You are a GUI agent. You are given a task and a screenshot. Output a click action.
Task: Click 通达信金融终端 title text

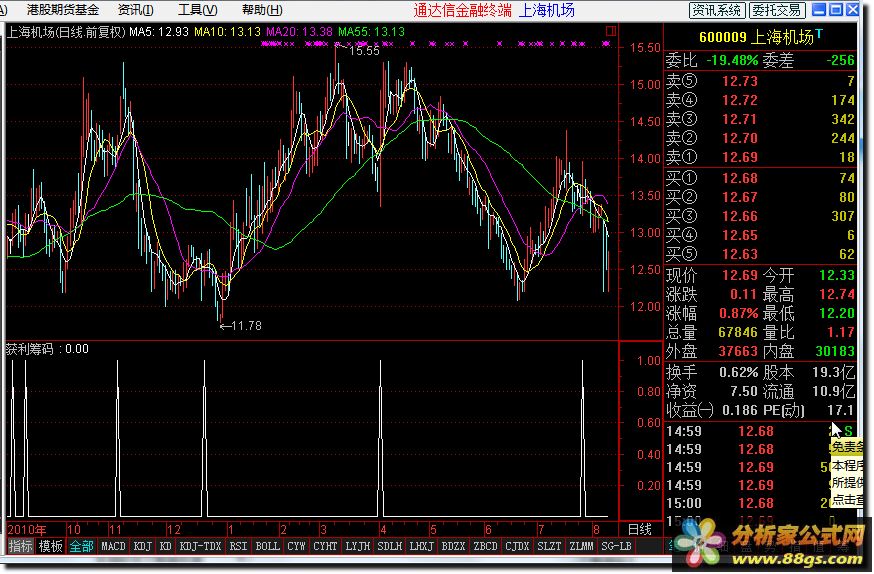coord(462,10)
